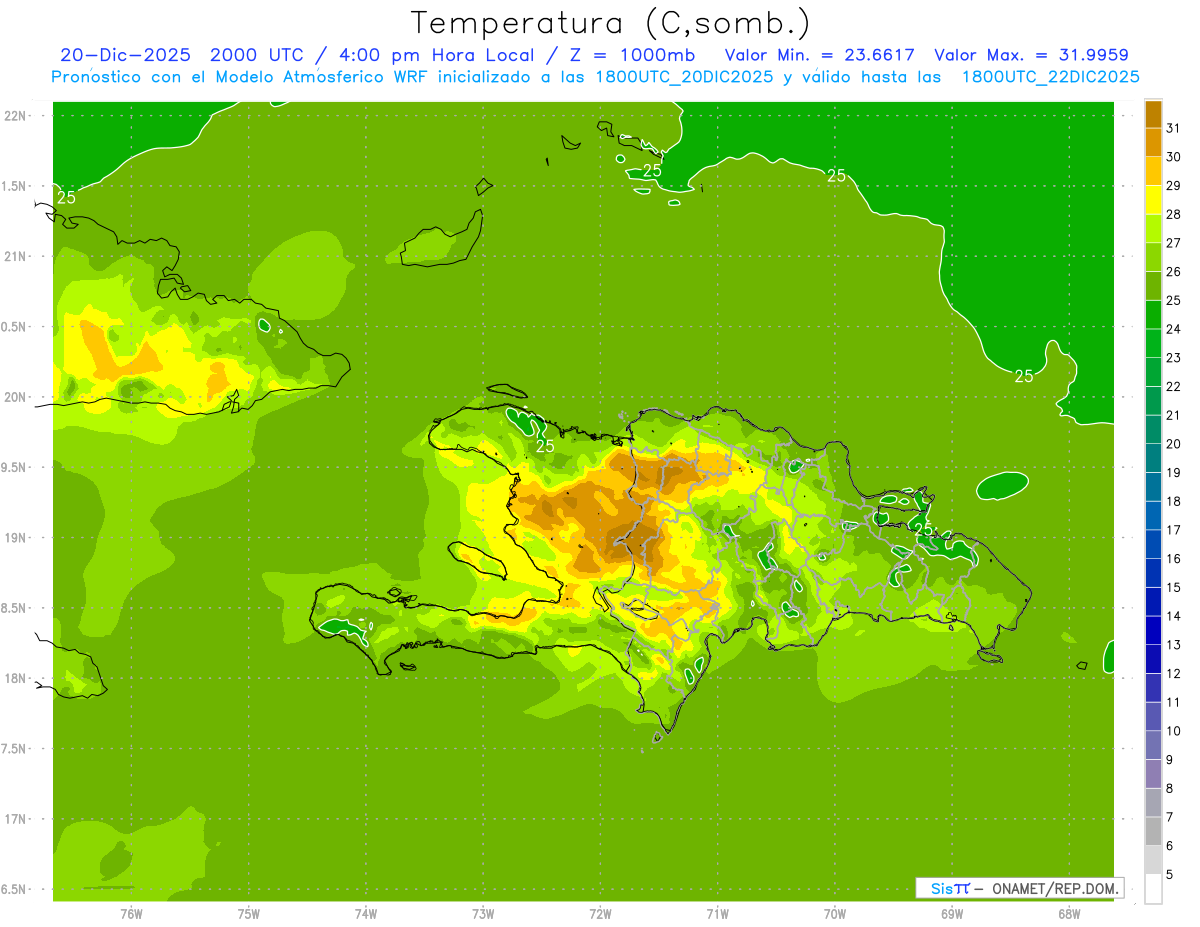Screen dimensions: 1200x927
Task: Click the 70W longitude axis label
Action: tap(834, 914)
